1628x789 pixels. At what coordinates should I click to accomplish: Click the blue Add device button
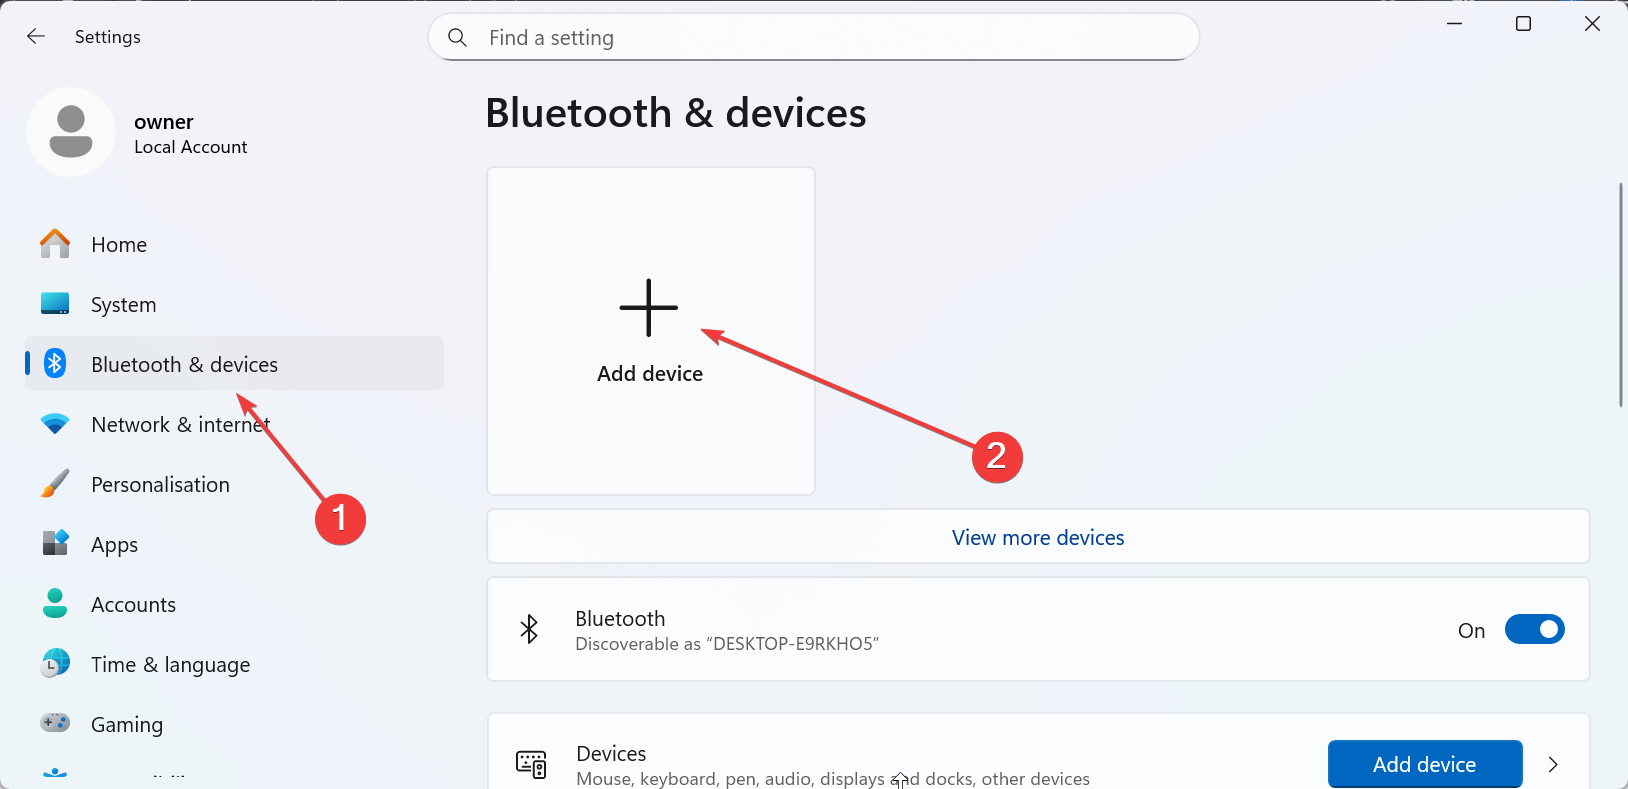coord(1424,764)
